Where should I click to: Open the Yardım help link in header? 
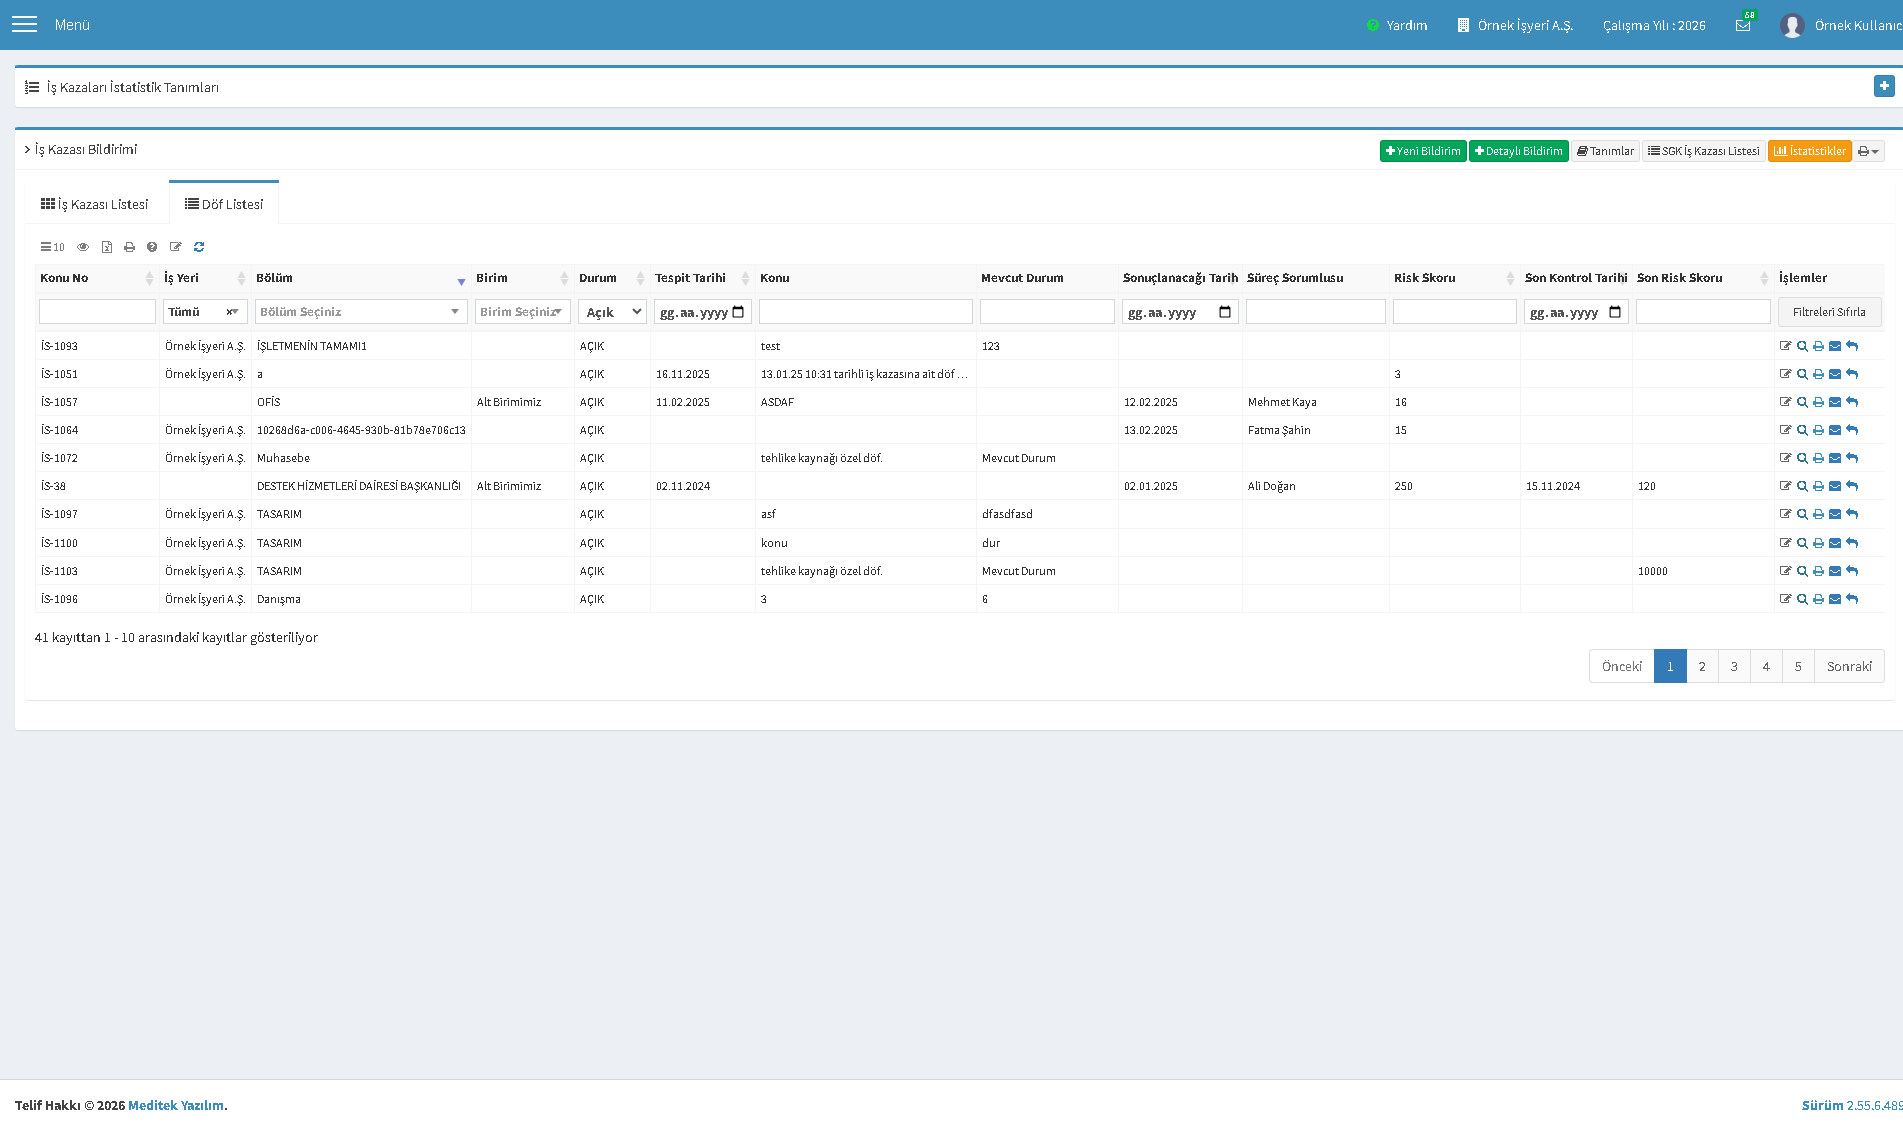click(x=1397, y=25)
